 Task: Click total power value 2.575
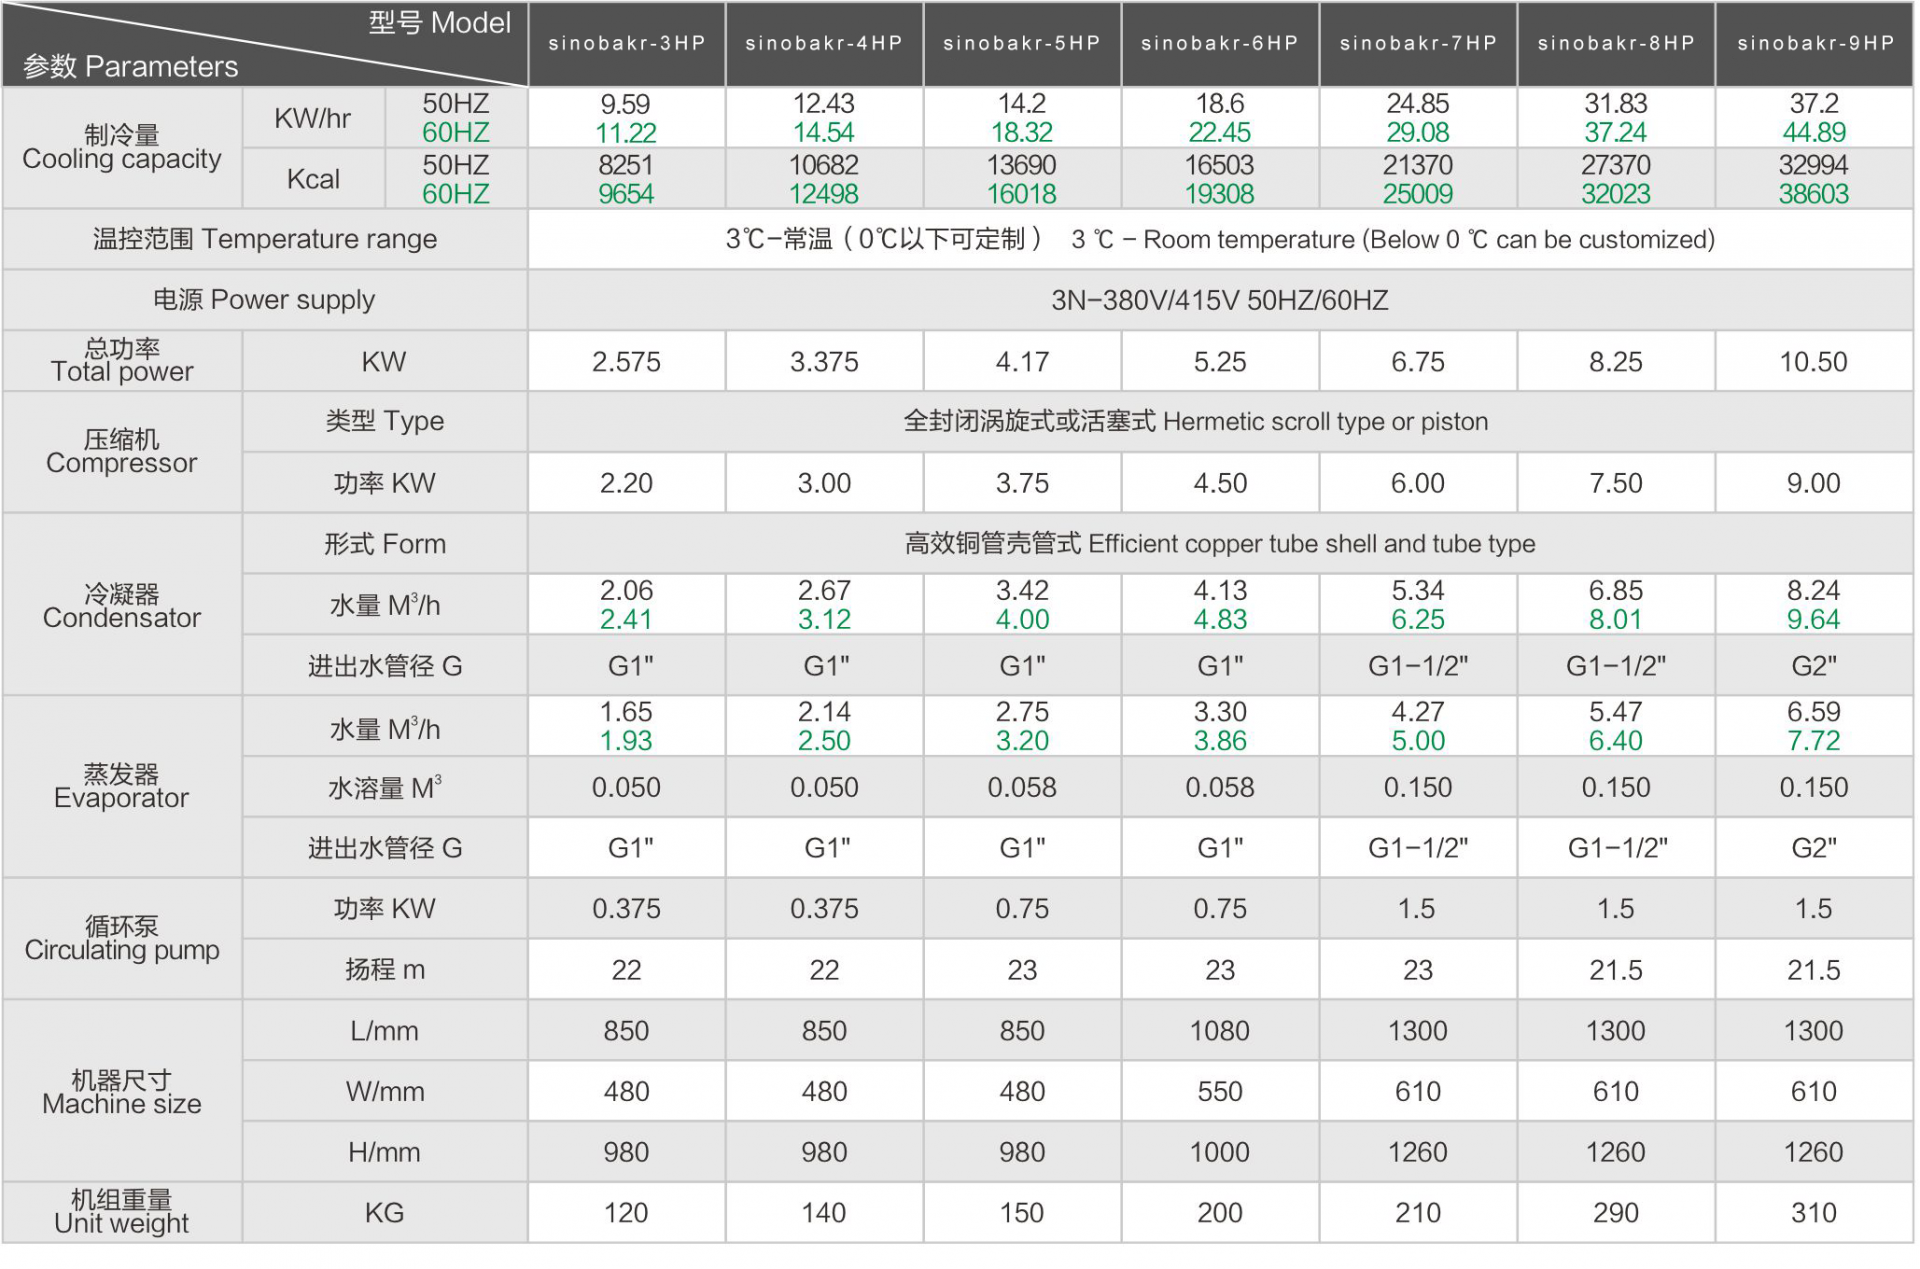pyautogui.click(x=627, y=362)
